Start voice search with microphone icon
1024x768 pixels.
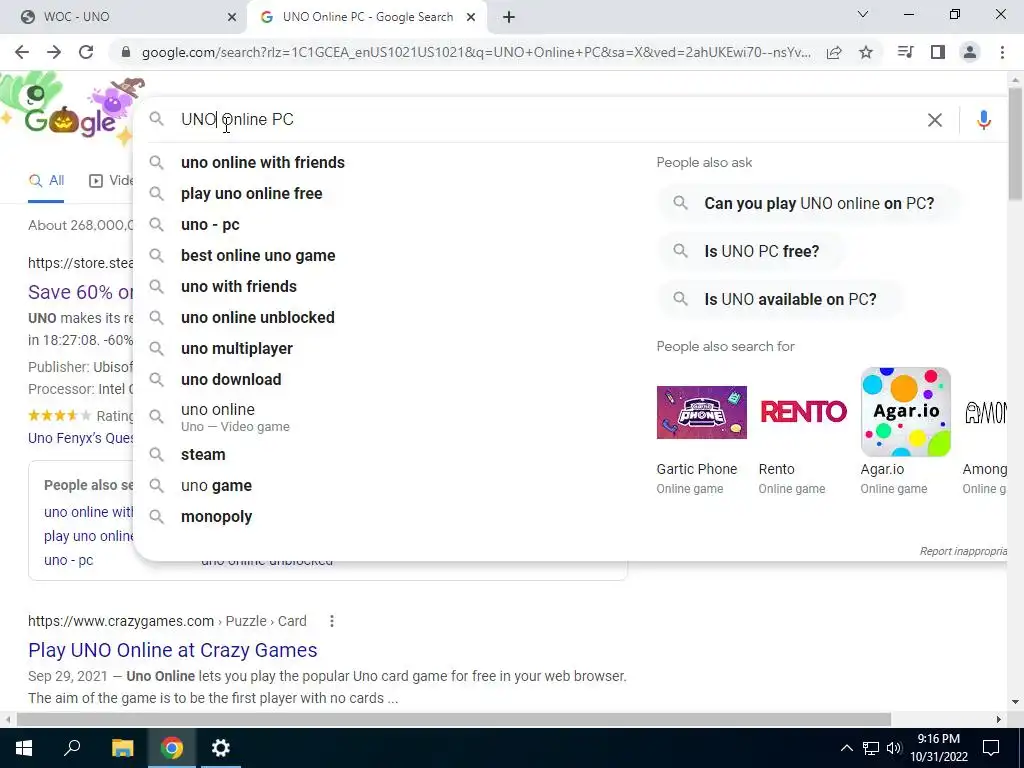(984, 120)
